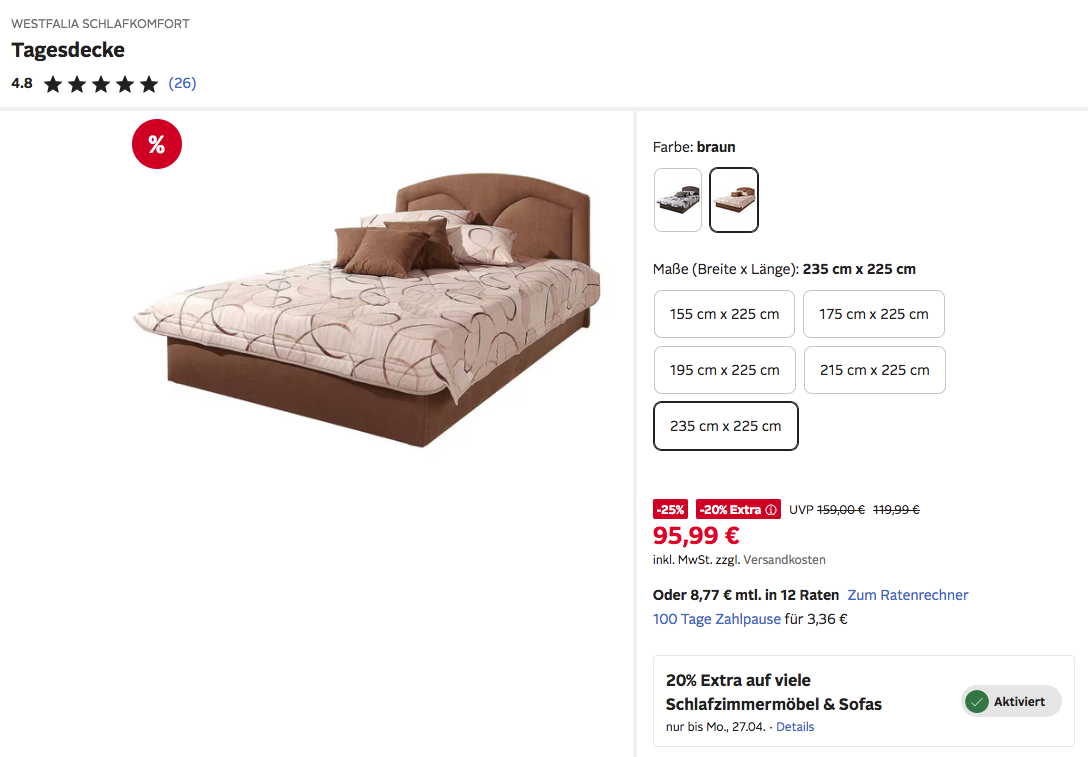Select the 235 cm x 225 cm size option
1088x757 pixels.
pyautogui.click(x=726, y=426)
